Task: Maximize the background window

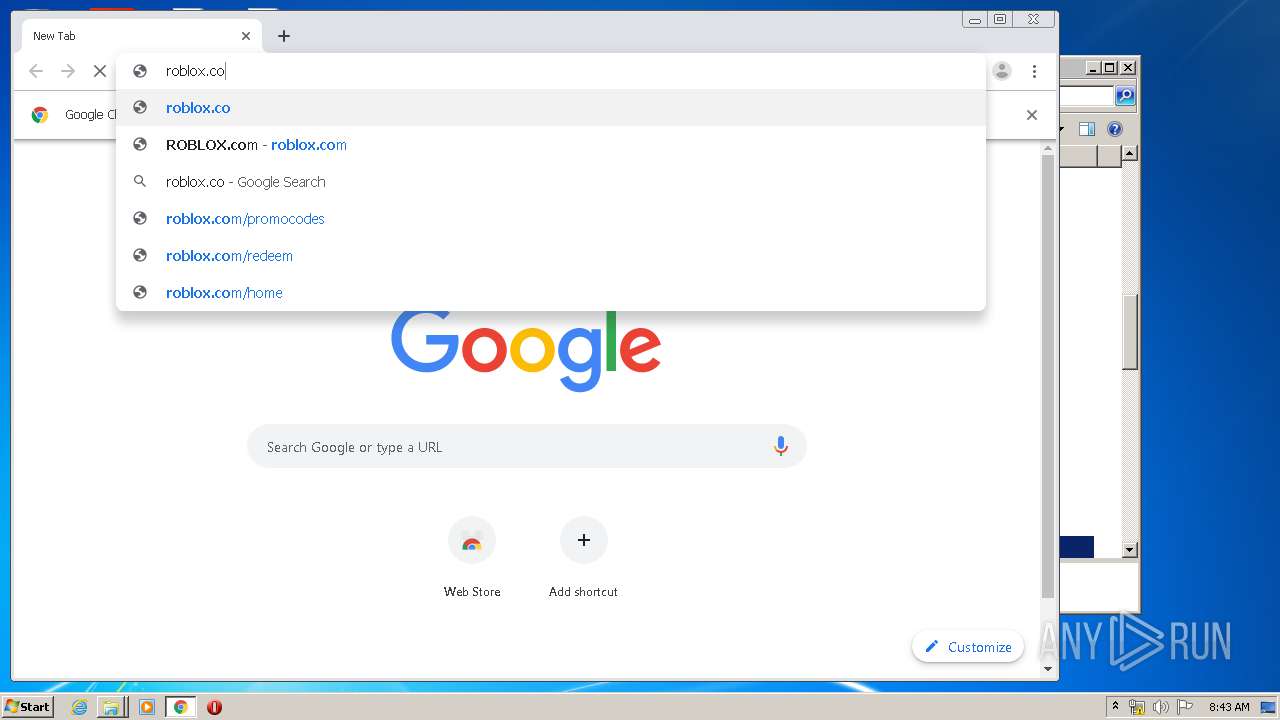Action: (x=1110, y=68)
